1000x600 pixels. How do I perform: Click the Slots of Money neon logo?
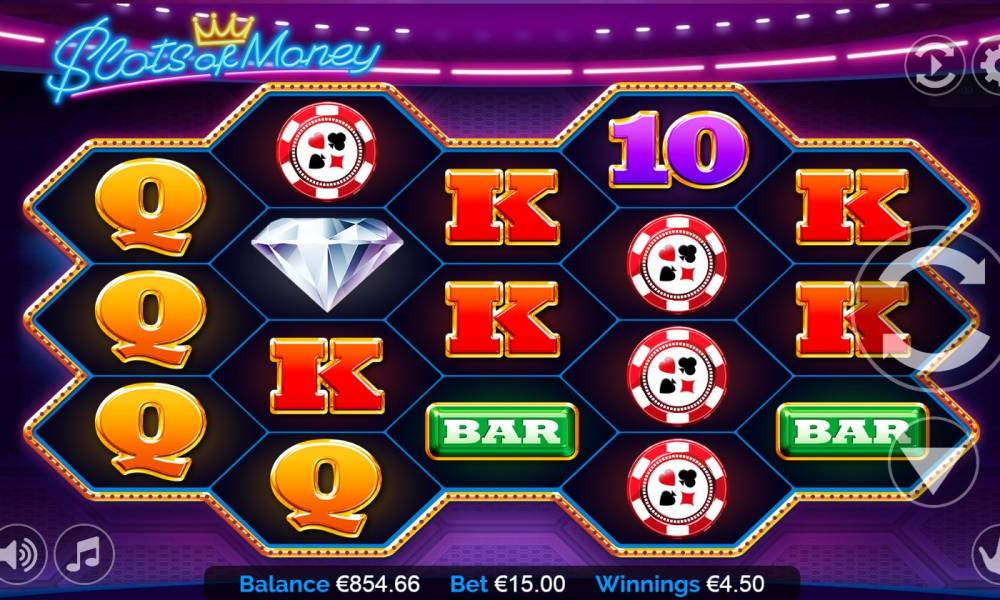pyautogui.click(x=214, y=56)
